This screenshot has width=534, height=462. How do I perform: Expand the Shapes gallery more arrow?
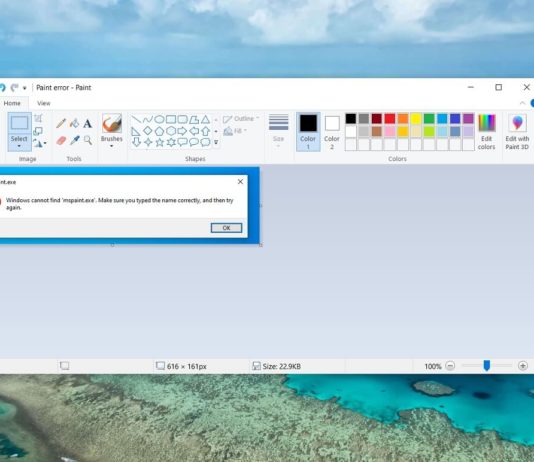(x=216, y=143)
